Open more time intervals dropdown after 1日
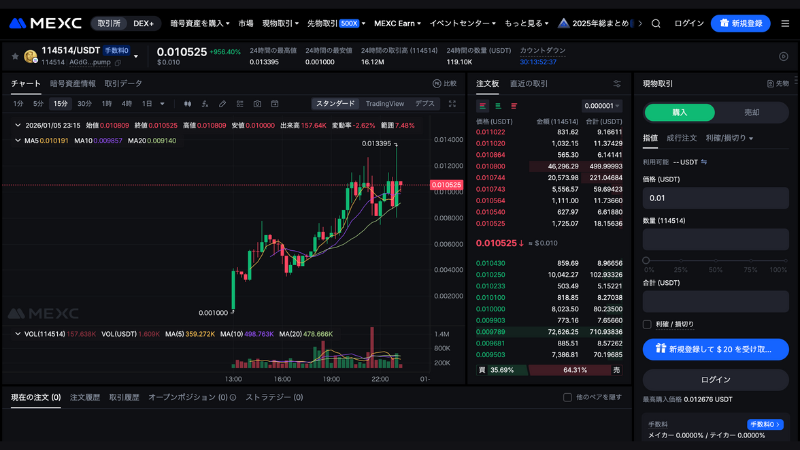800x450 pixels. (x=162, y=104)
